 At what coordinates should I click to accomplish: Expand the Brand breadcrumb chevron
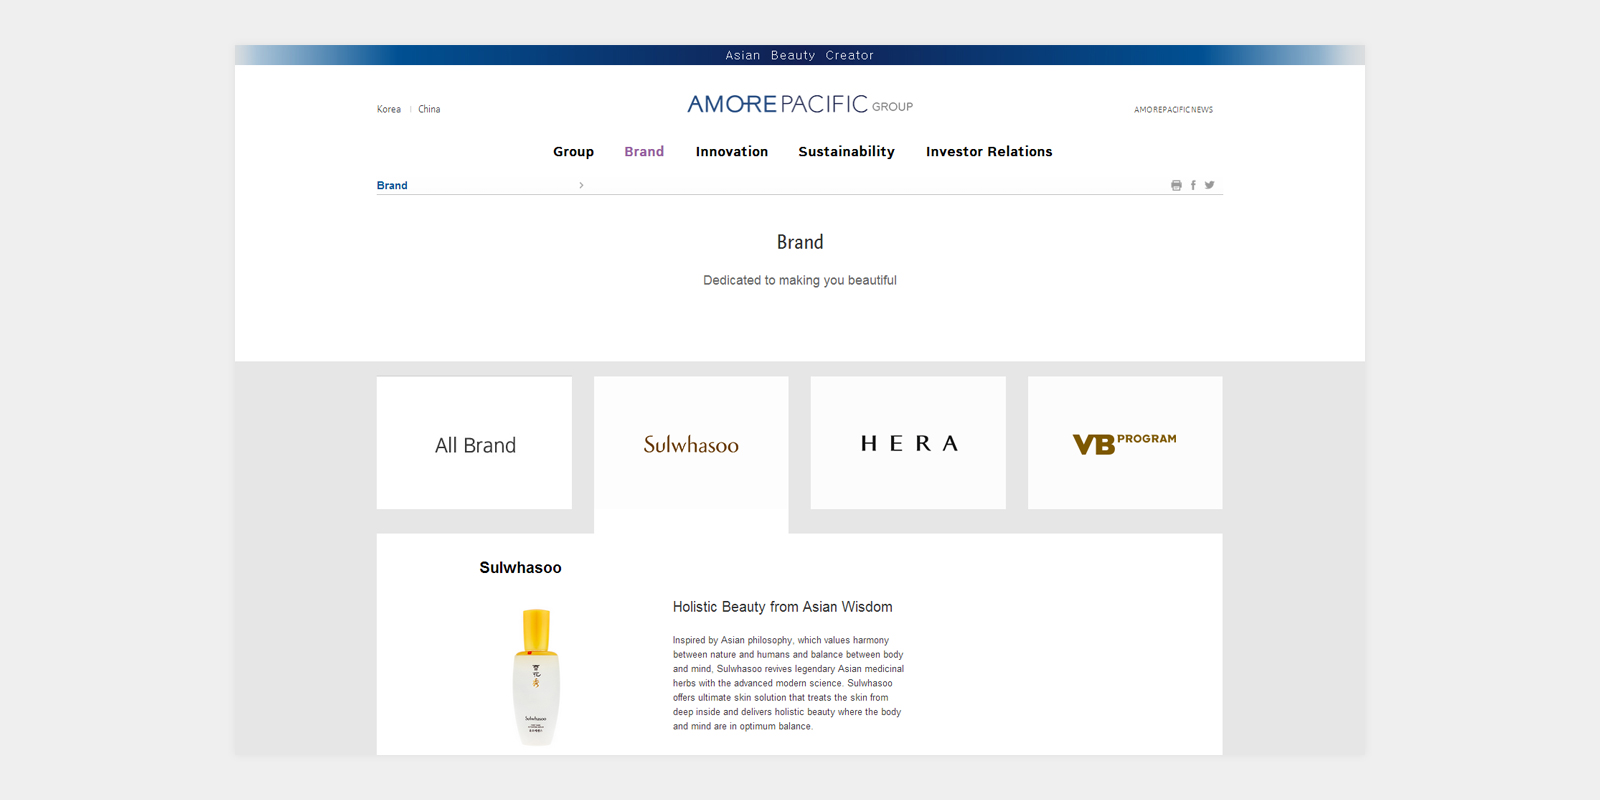coord(581,185)
